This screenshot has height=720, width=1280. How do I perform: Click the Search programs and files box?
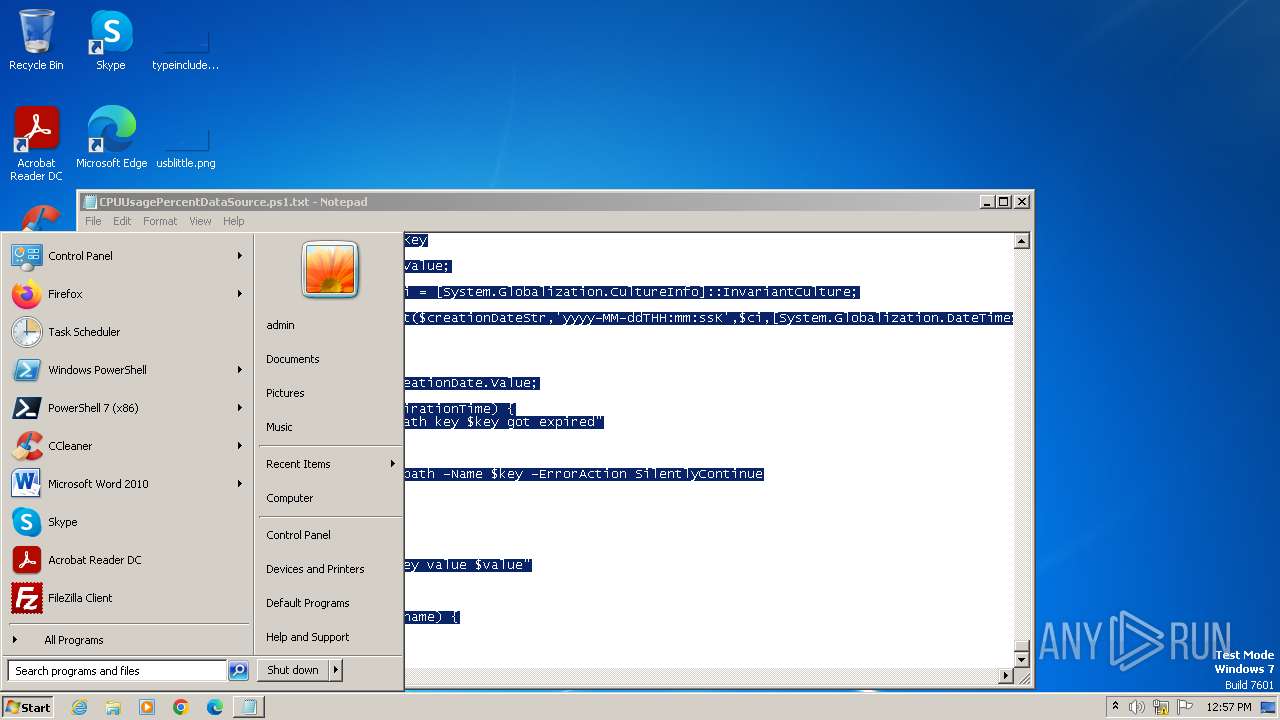(x=117, y=671)
